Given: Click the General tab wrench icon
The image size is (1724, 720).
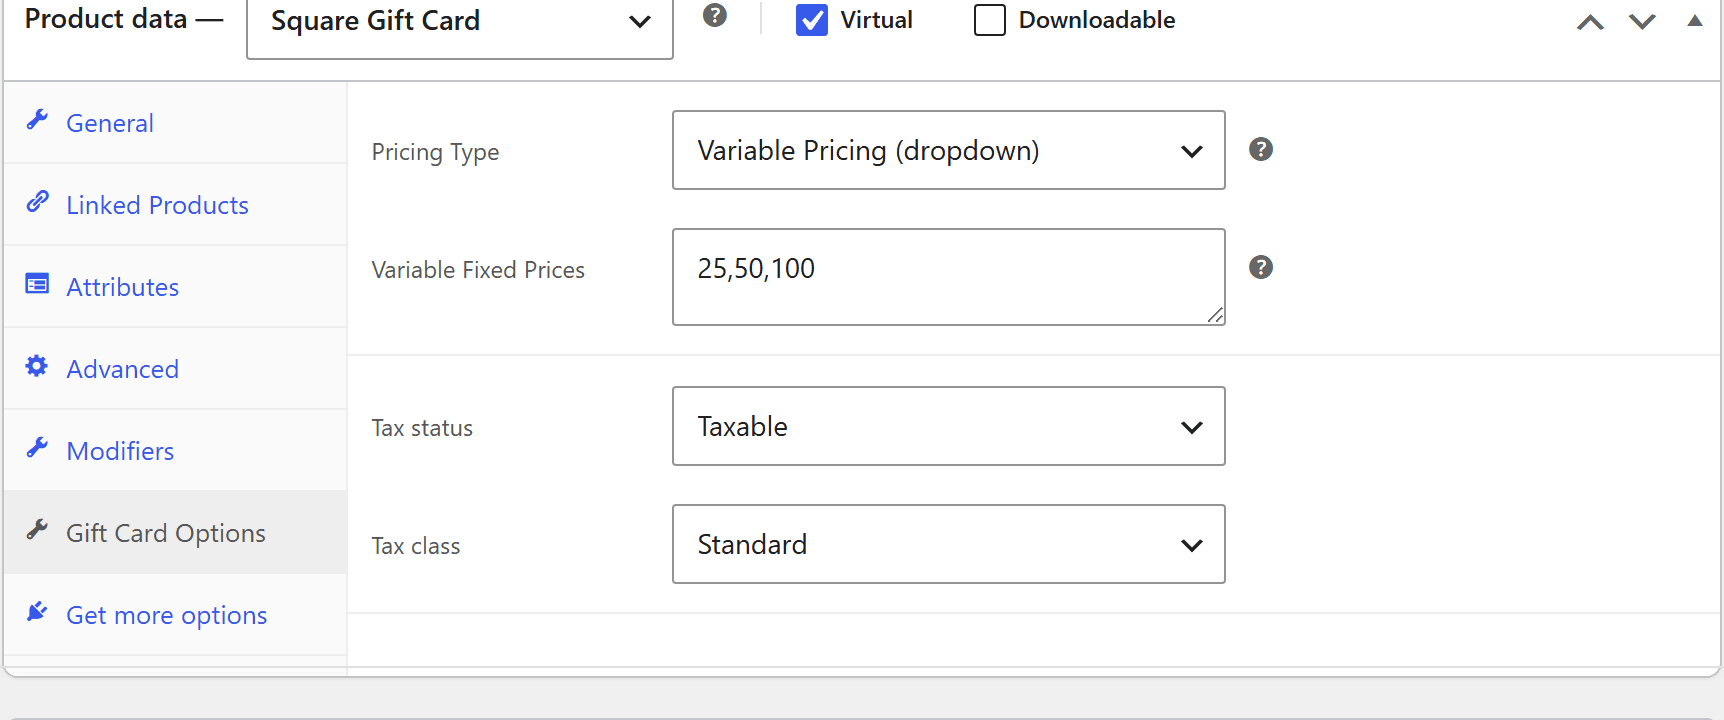Looking at the screenshot, I should point(37,120).
